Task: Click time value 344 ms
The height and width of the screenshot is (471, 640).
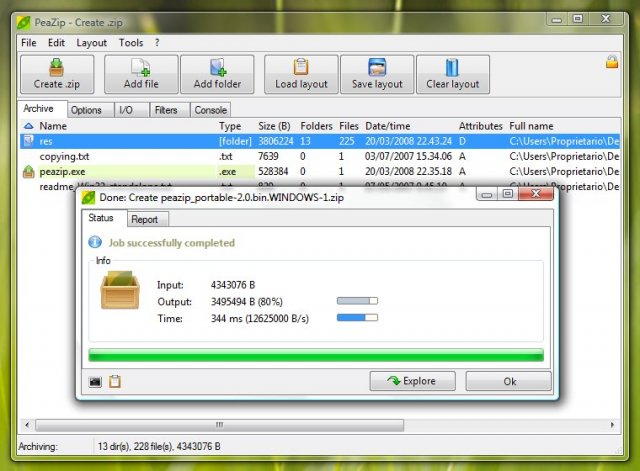Action: [227, 318]
